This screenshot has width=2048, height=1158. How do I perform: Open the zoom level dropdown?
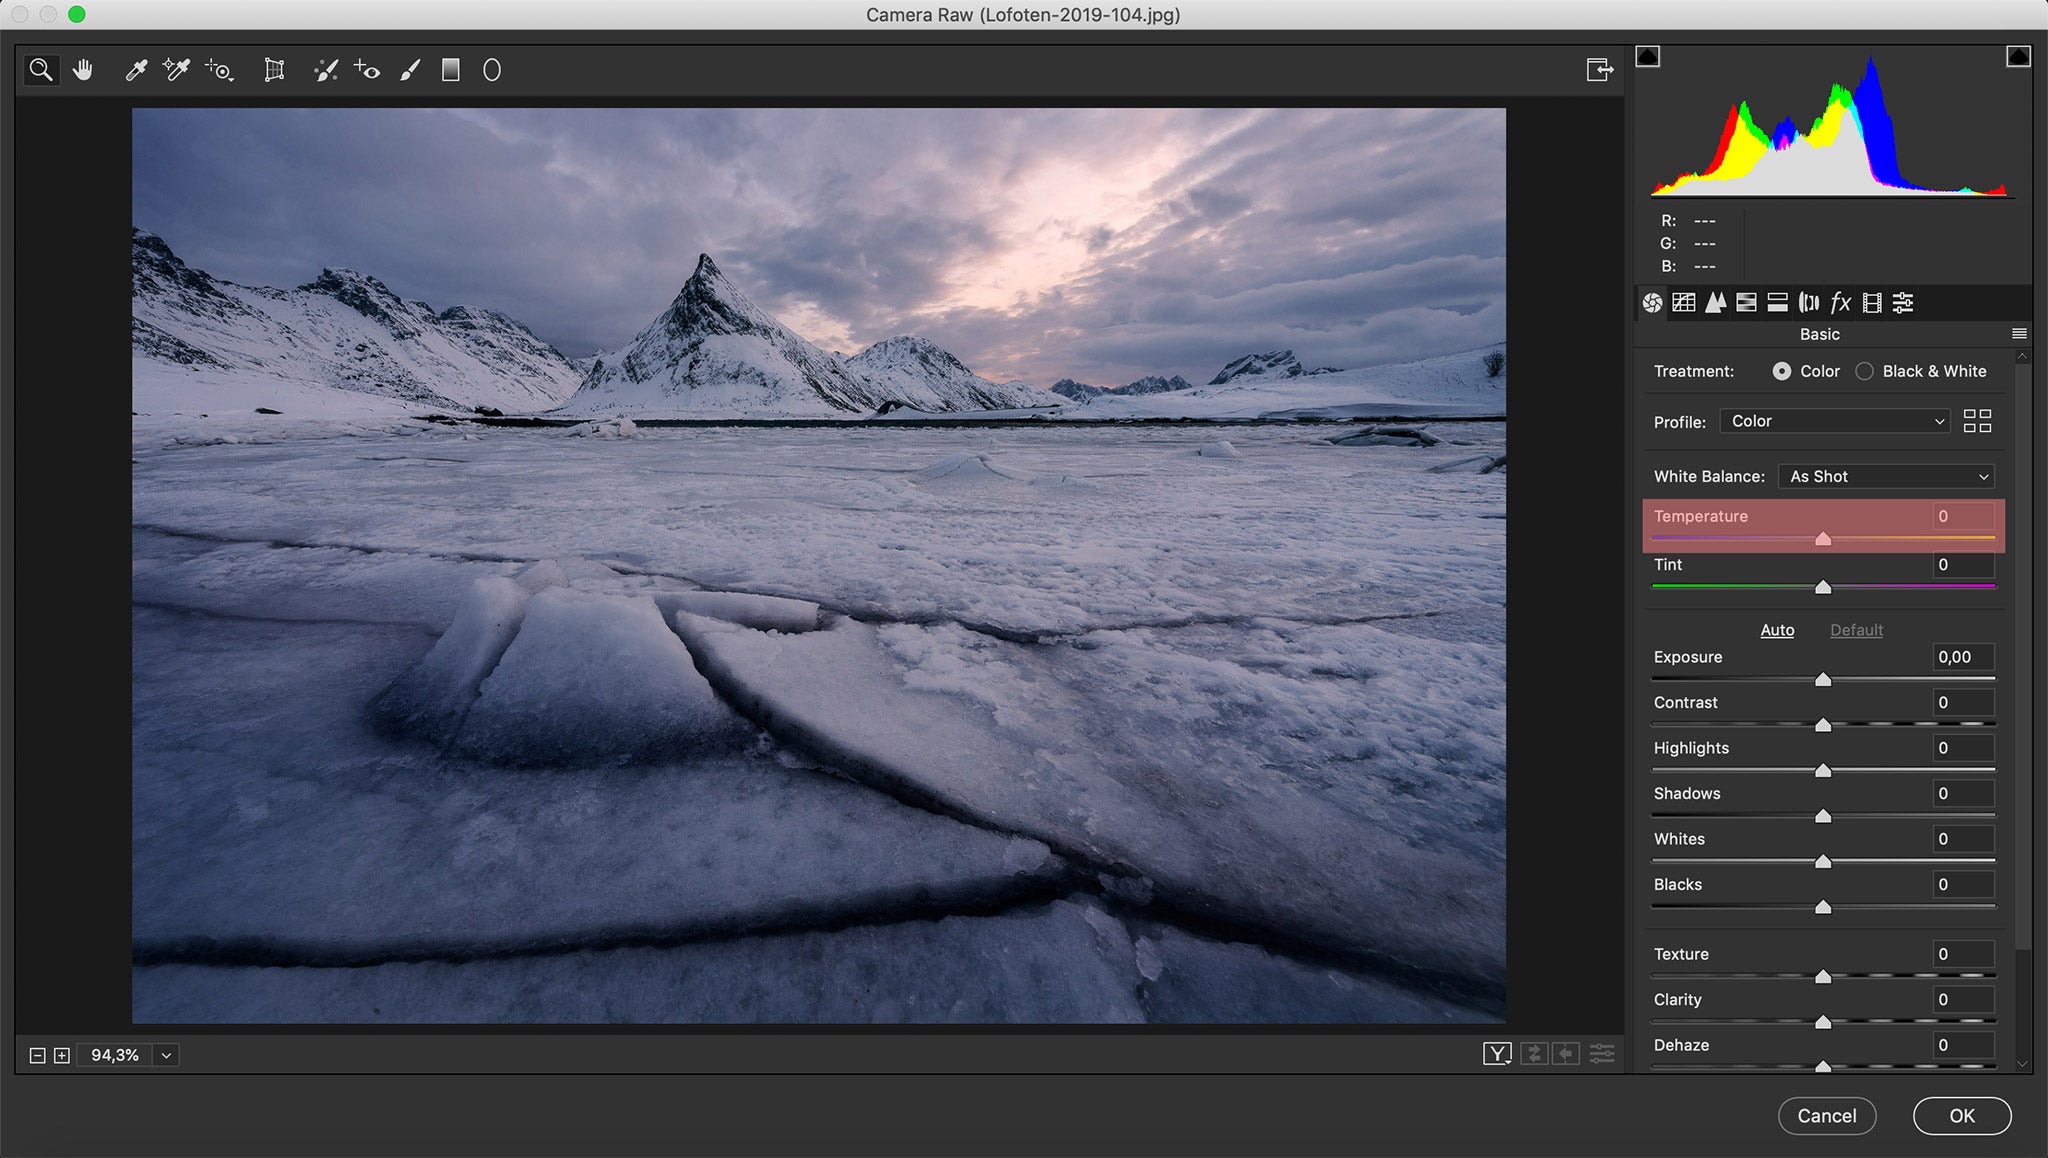click(165, 1054)
